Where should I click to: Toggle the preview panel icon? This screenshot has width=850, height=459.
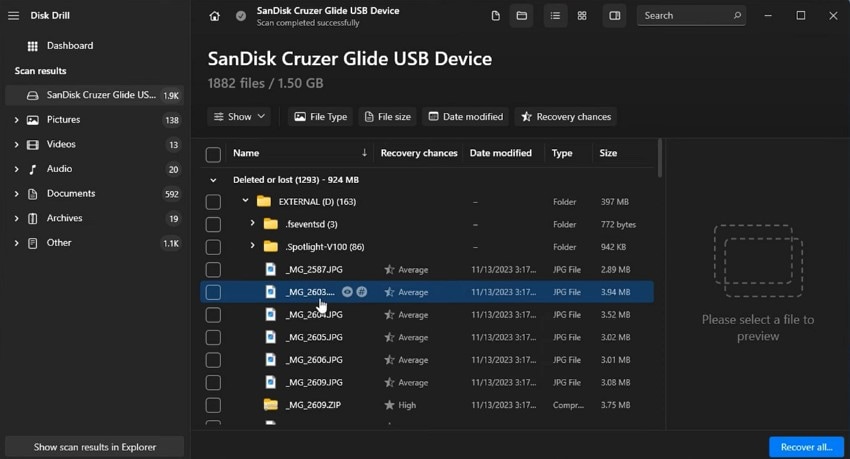pos(615,16)
